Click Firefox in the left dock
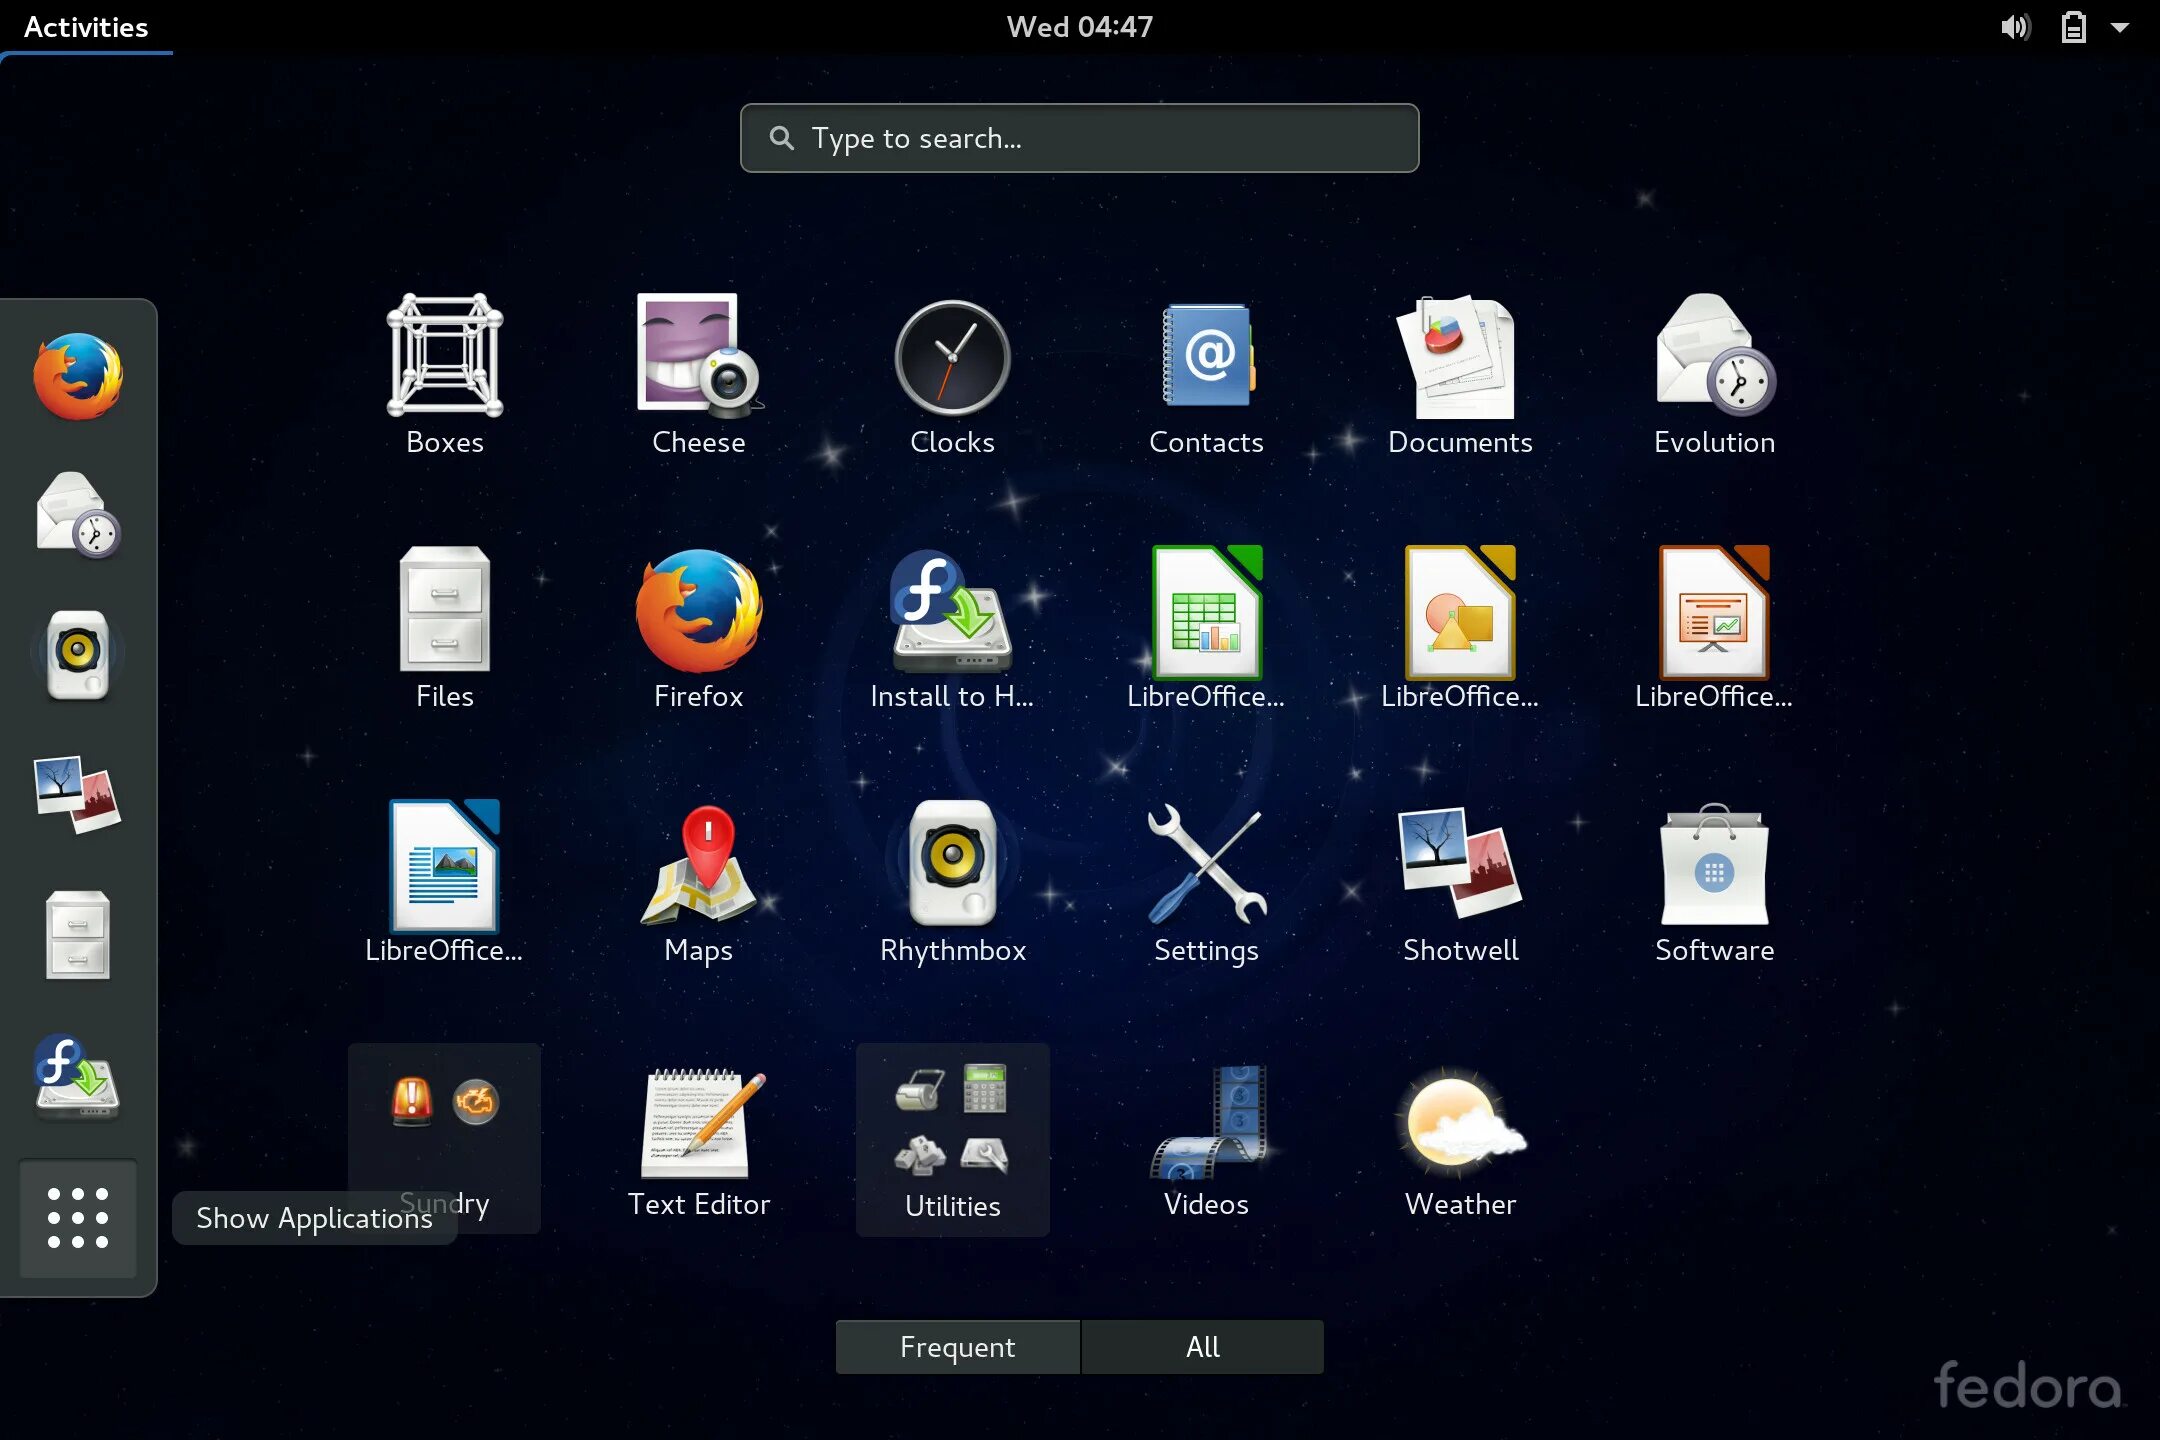This screenshot has width=2160, height=1440. coord(78,377)
